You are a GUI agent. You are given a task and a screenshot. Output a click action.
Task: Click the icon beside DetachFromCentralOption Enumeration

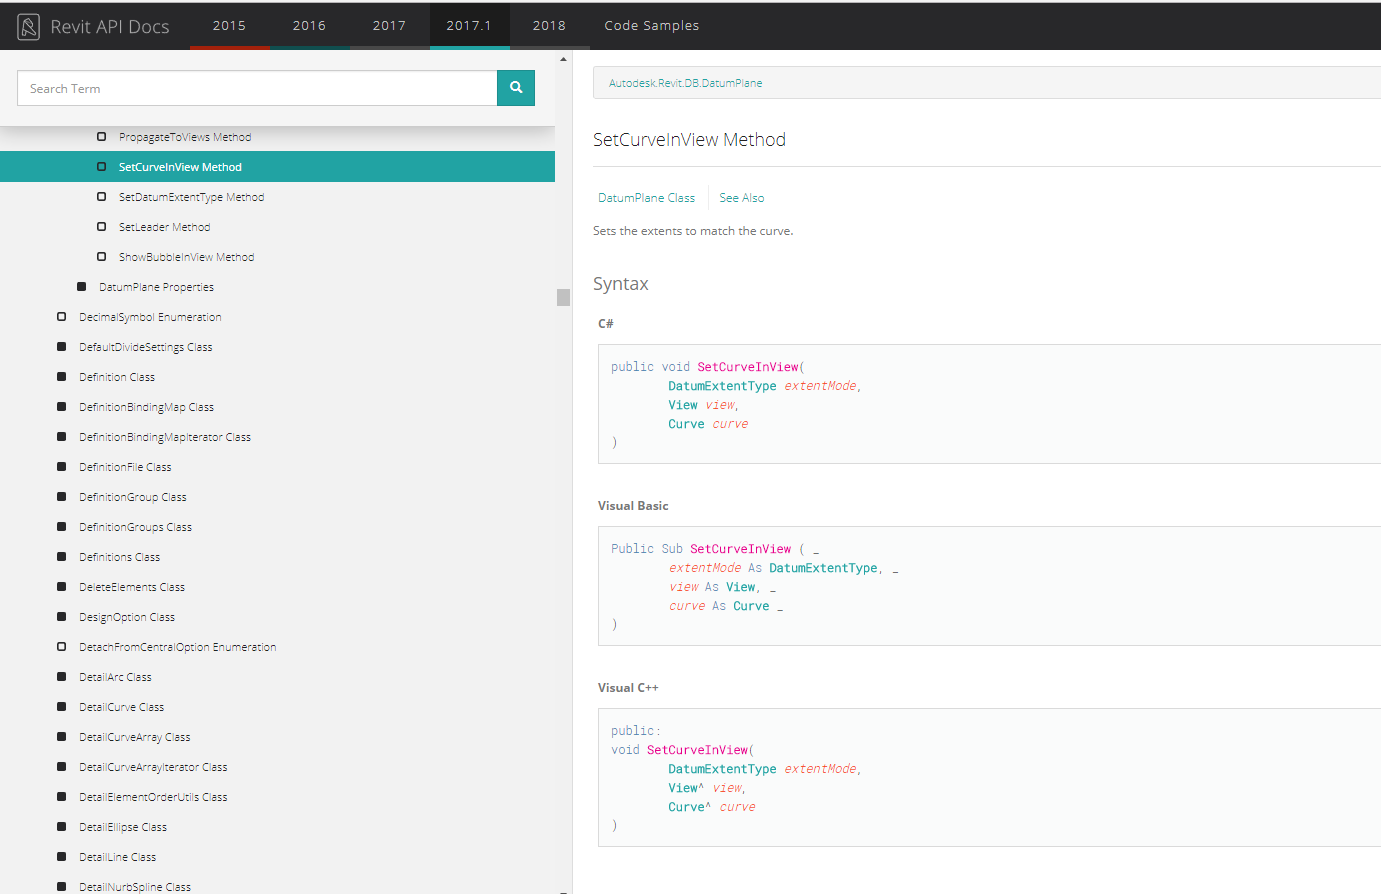(62, 647)
